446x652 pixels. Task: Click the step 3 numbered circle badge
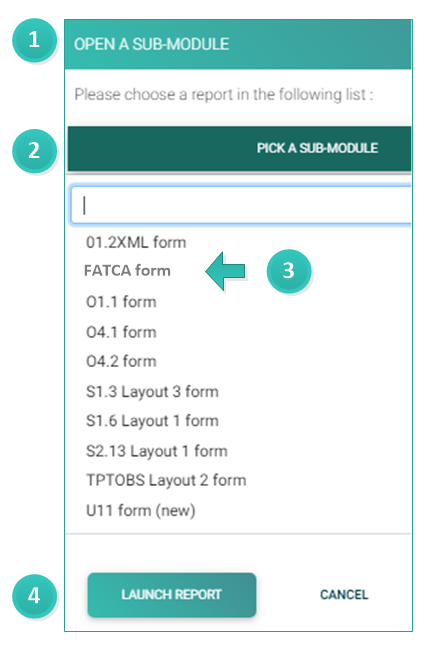point(288,271)
